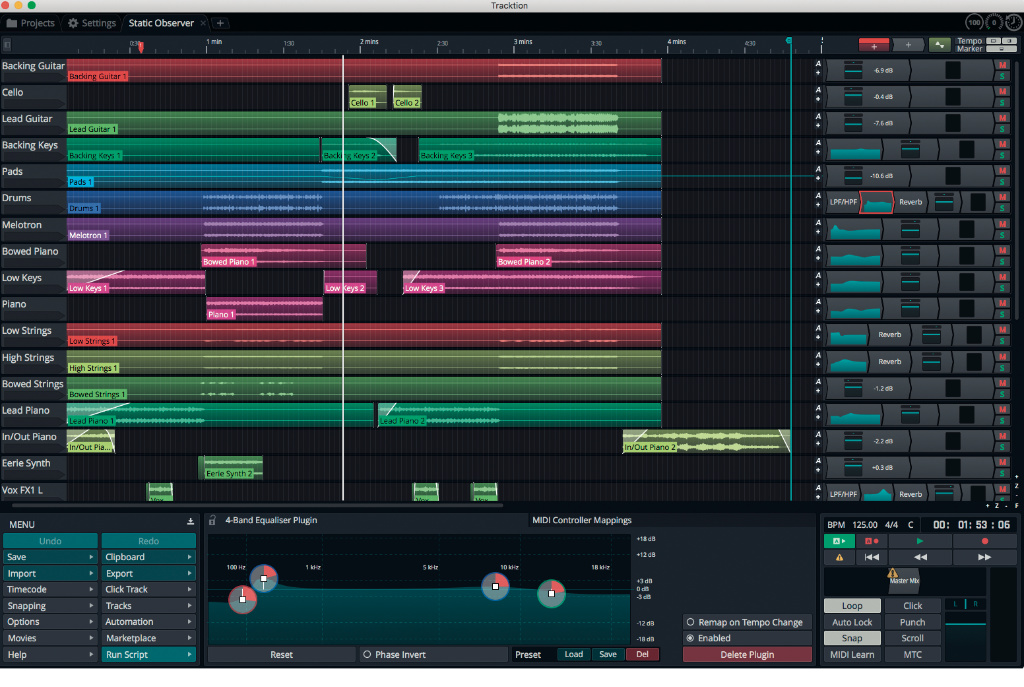Click the red add-track plus button
The width and height of the screenshot is (1024, 687).
click(x=874, y=45)
